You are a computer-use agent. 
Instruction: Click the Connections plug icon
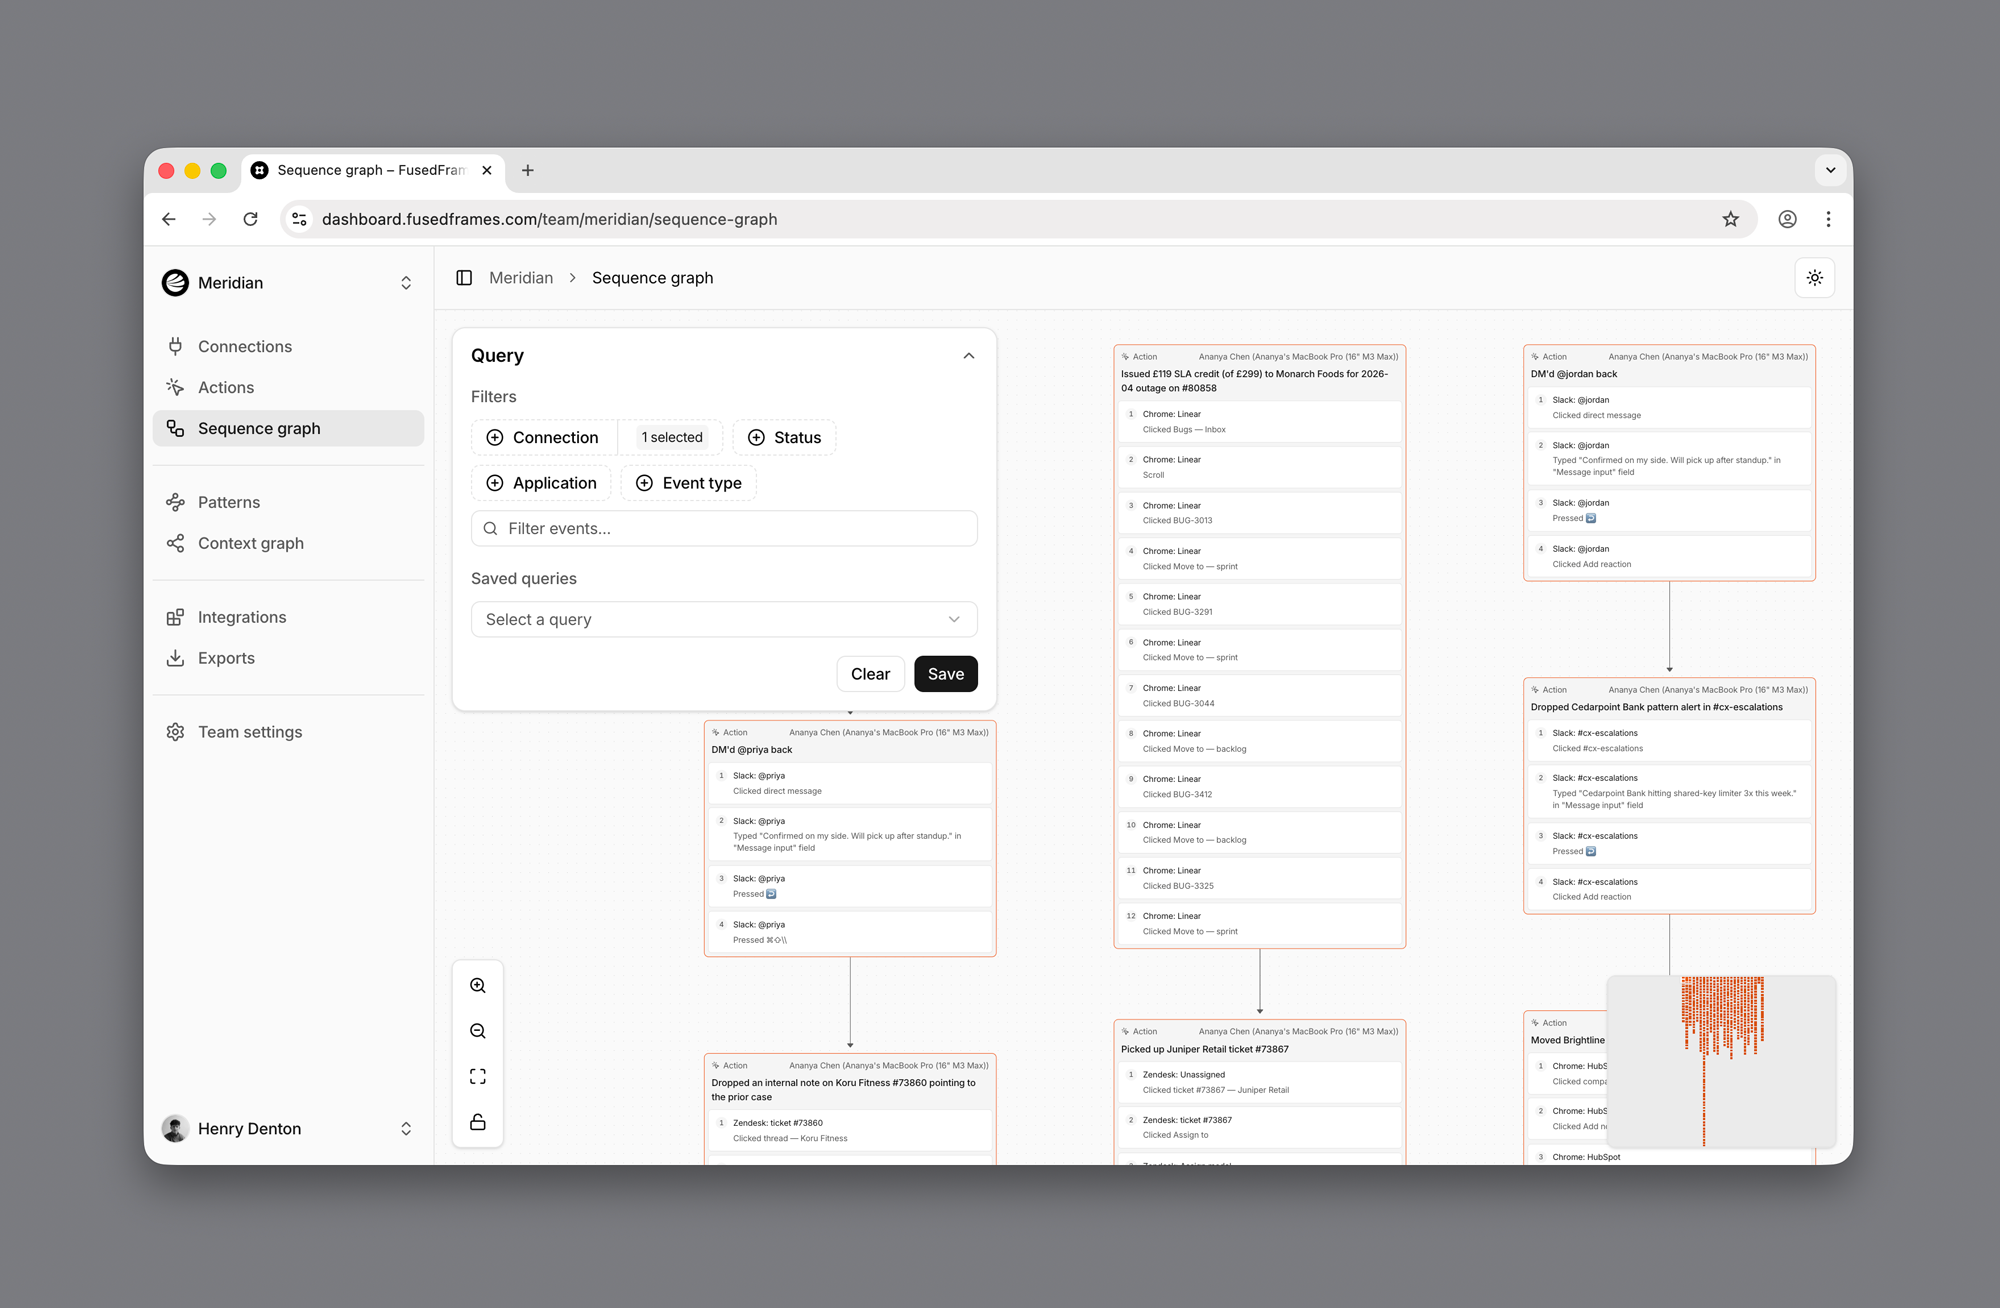(x=175, y=346)
